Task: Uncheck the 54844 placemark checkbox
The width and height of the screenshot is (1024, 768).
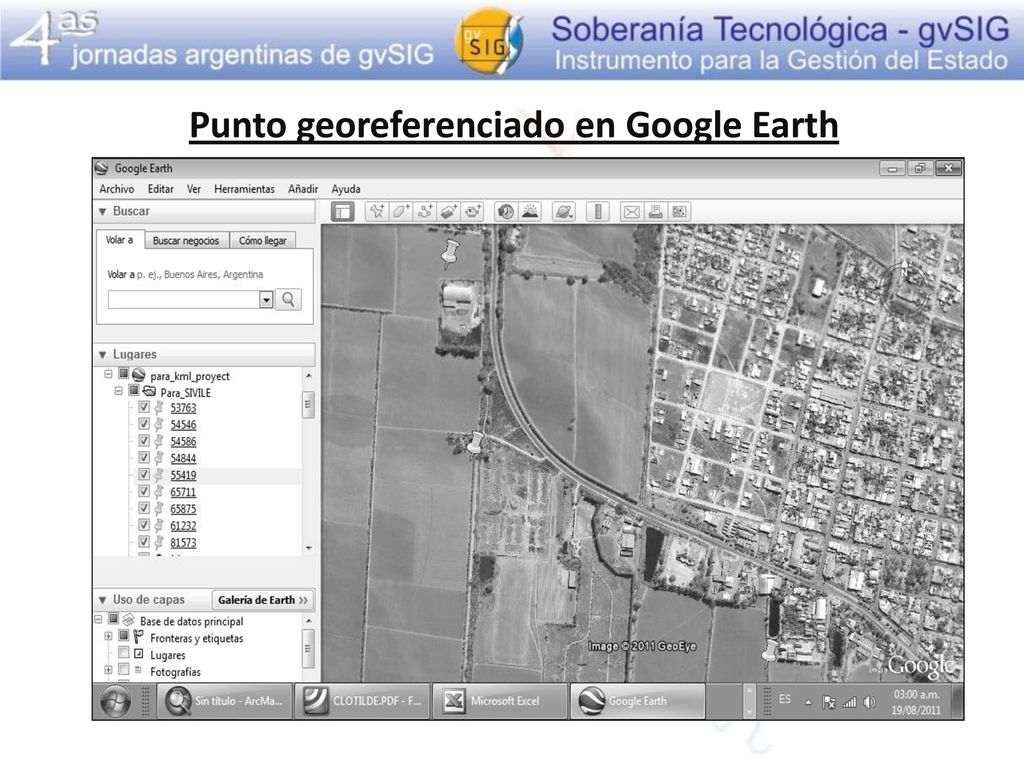Action: pyautogui.click(x=144, y=458)
